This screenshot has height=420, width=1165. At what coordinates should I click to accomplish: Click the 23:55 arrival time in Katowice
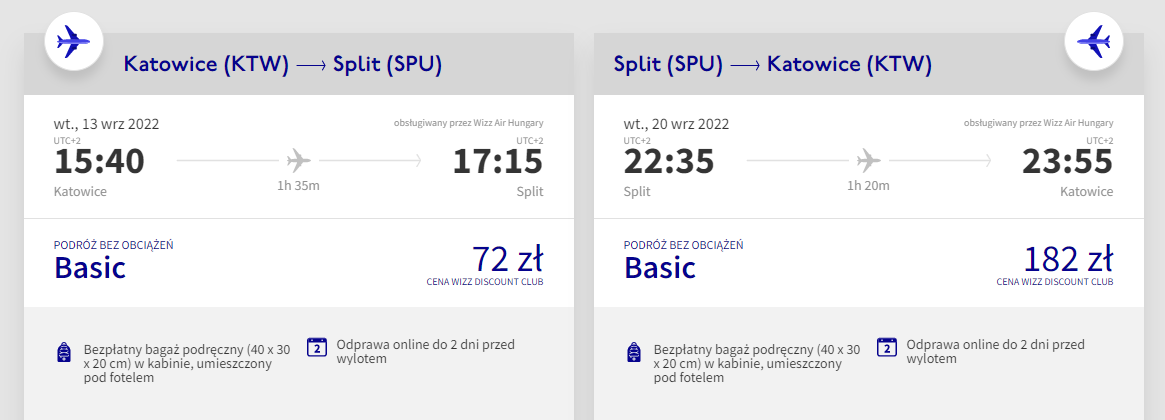[x=1068, y=162]
